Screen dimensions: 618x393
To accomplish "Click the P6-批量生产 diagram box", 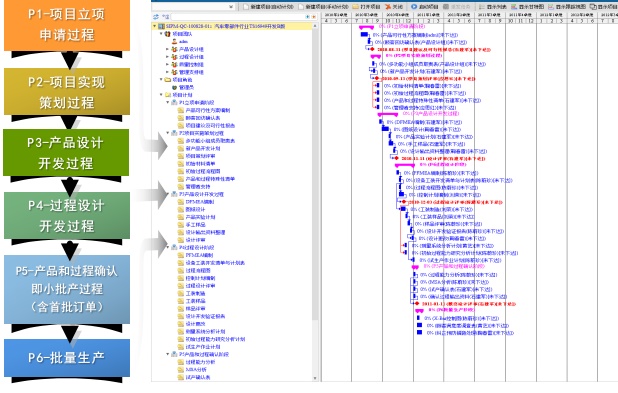I will tap(67, 358).
